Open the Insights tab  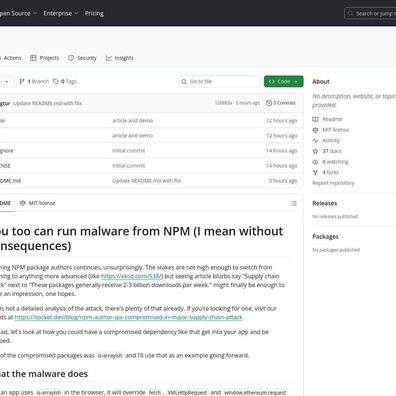(x=120, y=58)
